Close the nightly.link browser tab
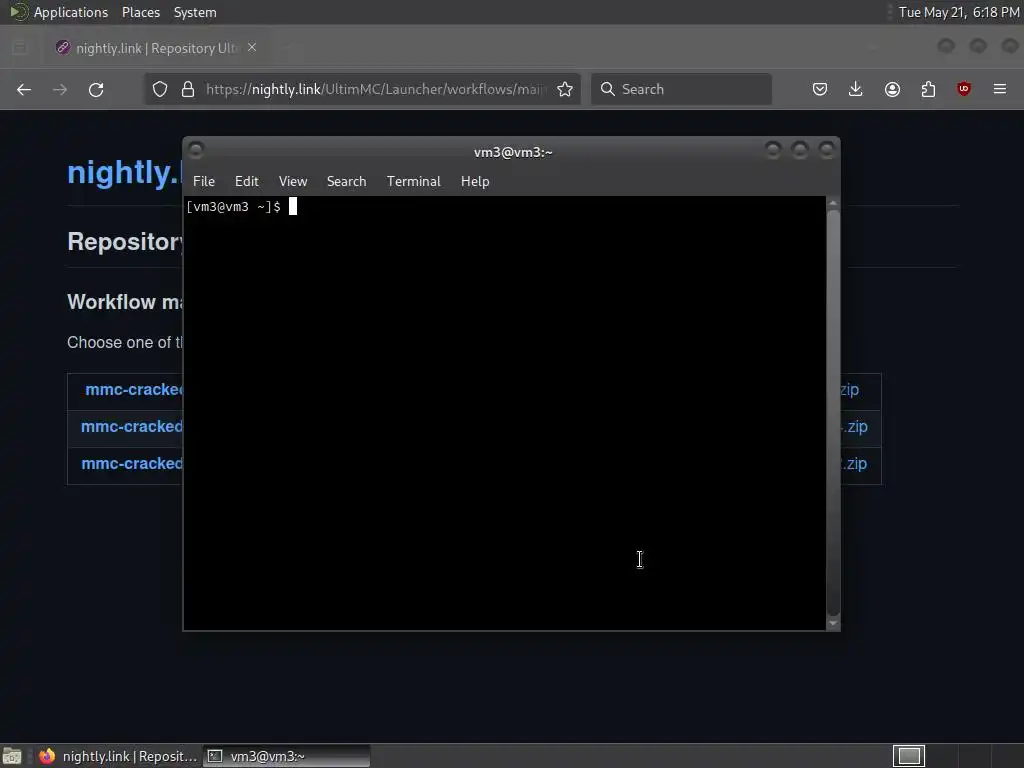This screenshot has height=768, width=1024. [252, 48]
